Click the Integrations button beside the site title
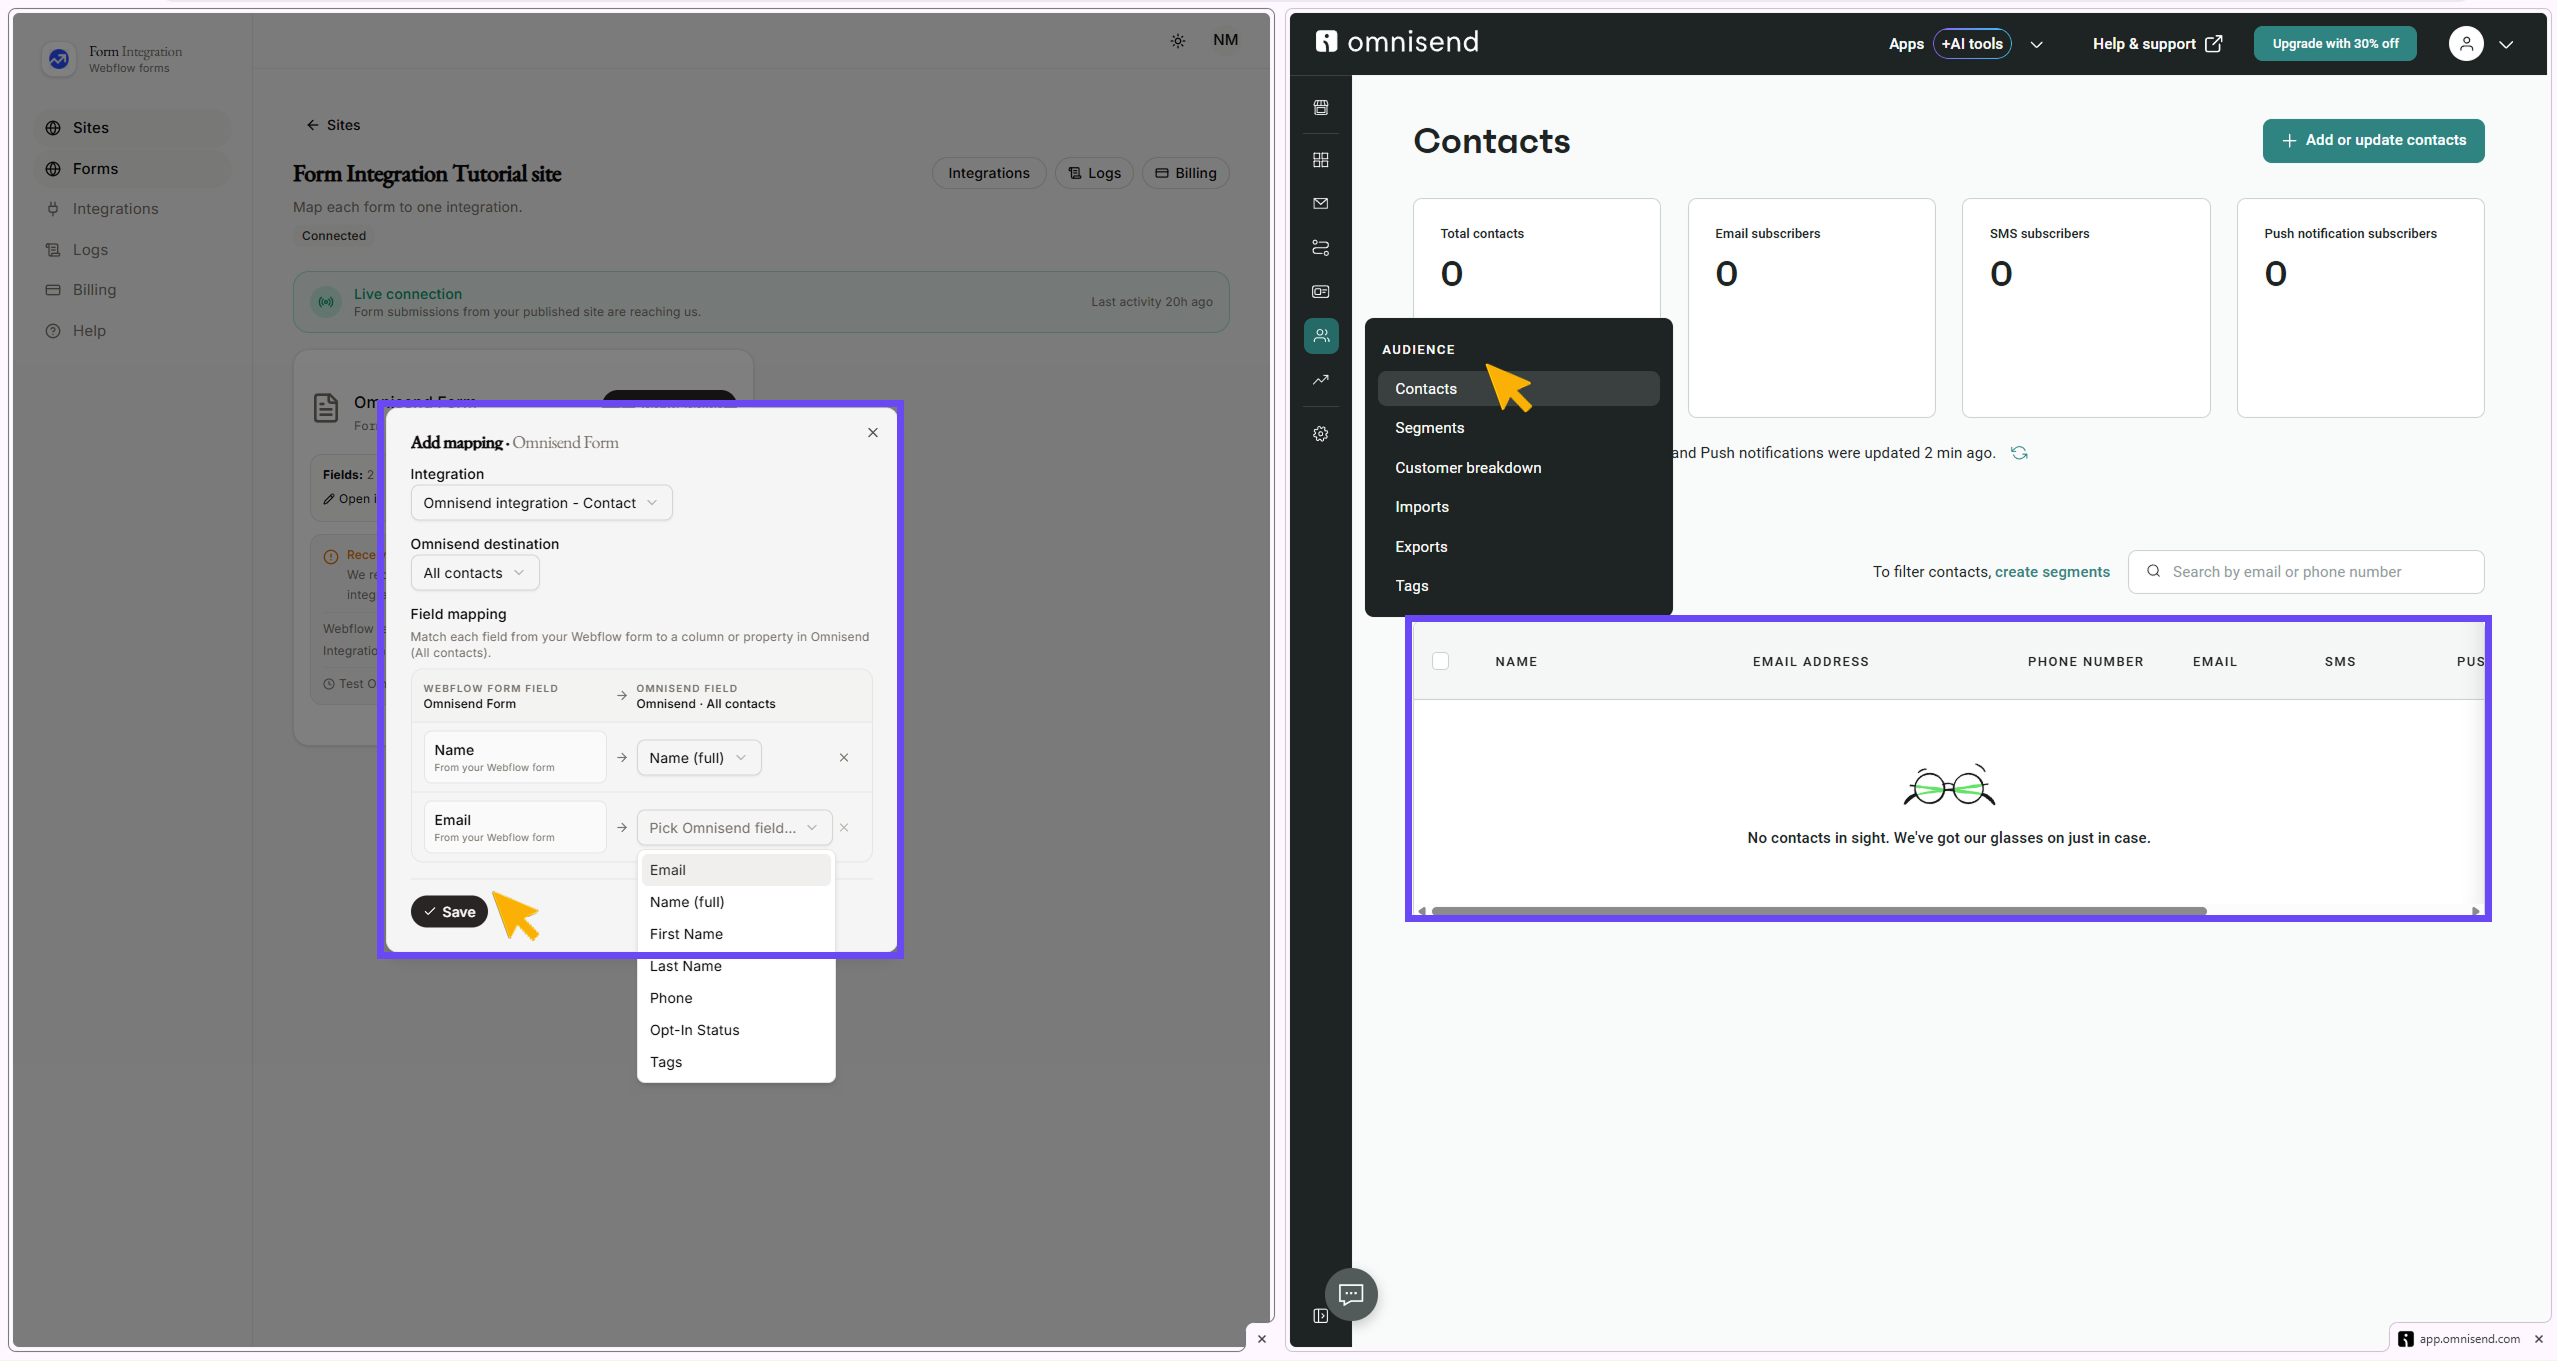Viewport: 2557px width, 1361px height. pos(988,173)
